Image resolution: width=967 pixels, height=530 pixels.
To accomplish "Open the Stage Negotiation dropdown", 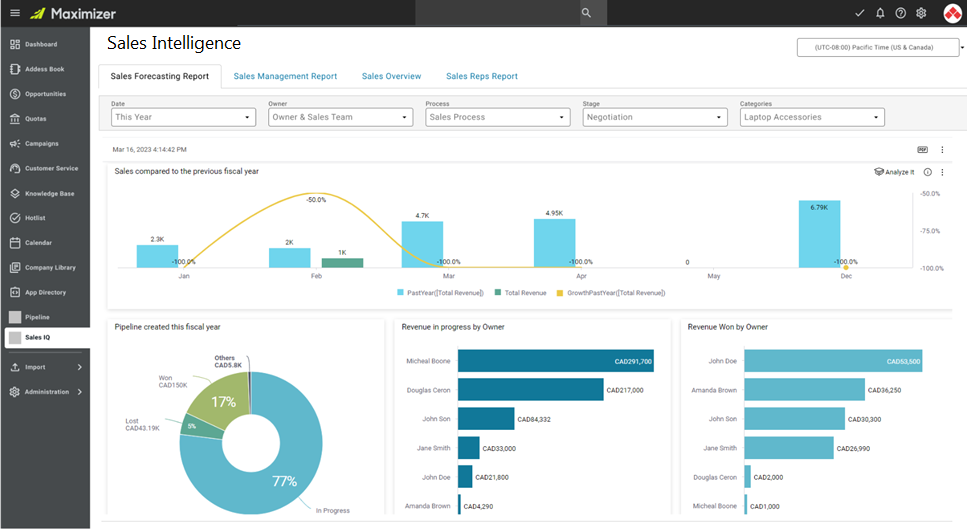I will click(655, 117).
